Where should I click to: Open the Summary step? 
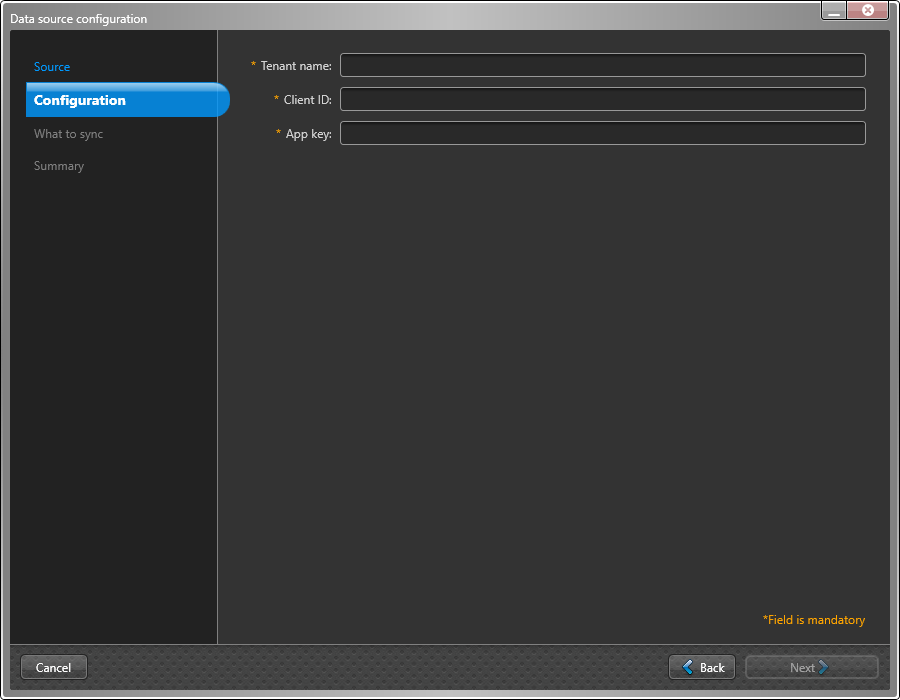pyautogui.click(x=58, y=165)
